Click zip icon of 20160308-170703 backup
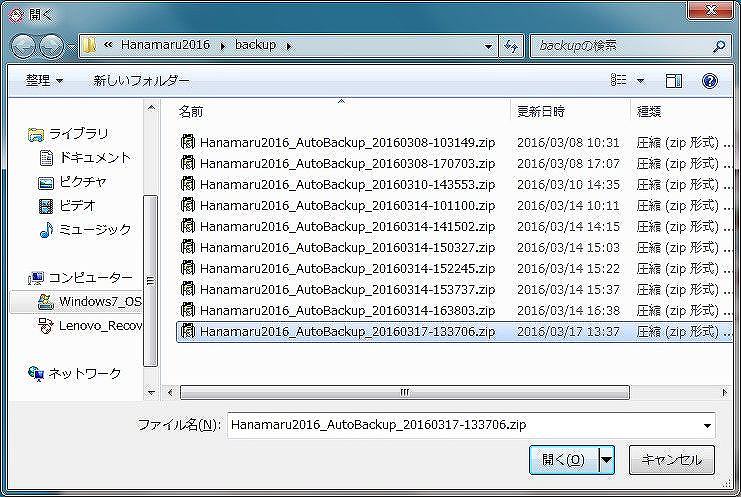Image resolution: width=741 pixels, height=497 pixels. pyautogui.click(x=188, y=163)
